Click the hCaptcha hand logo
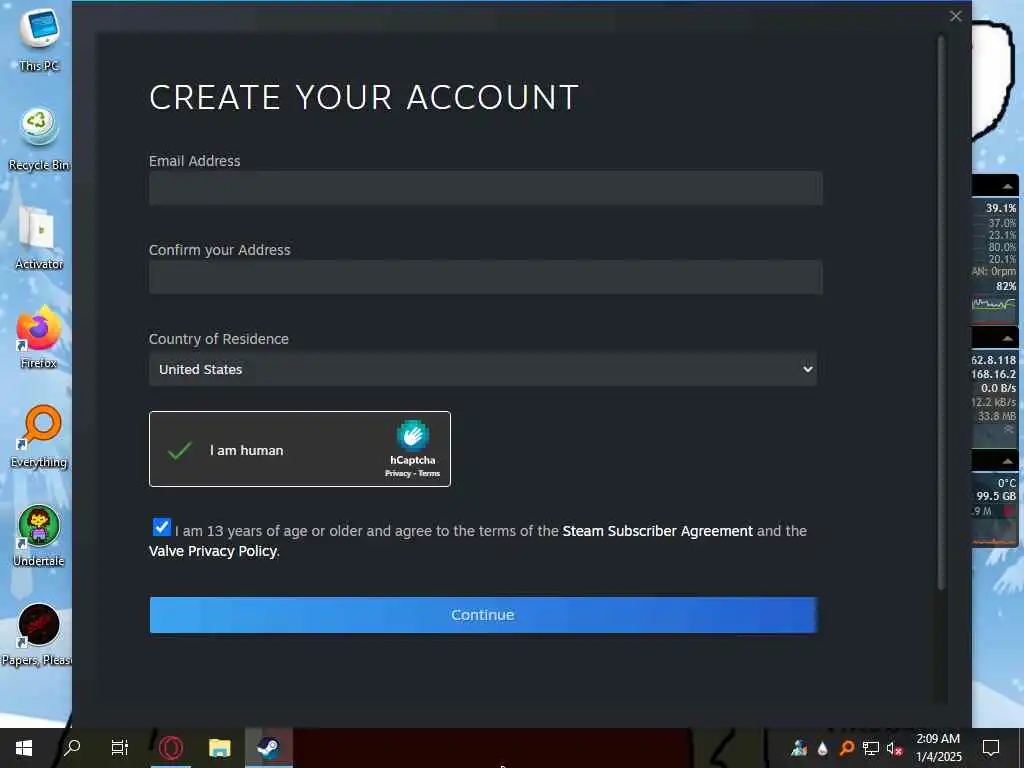The width and height of the screenshot is (1024, 768). tap(413, 436)
